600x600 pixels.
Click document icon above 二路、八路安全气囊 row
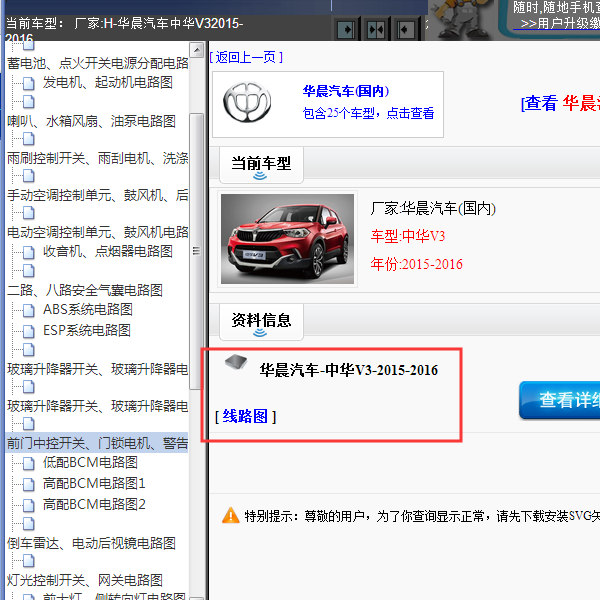coord(29,271)
